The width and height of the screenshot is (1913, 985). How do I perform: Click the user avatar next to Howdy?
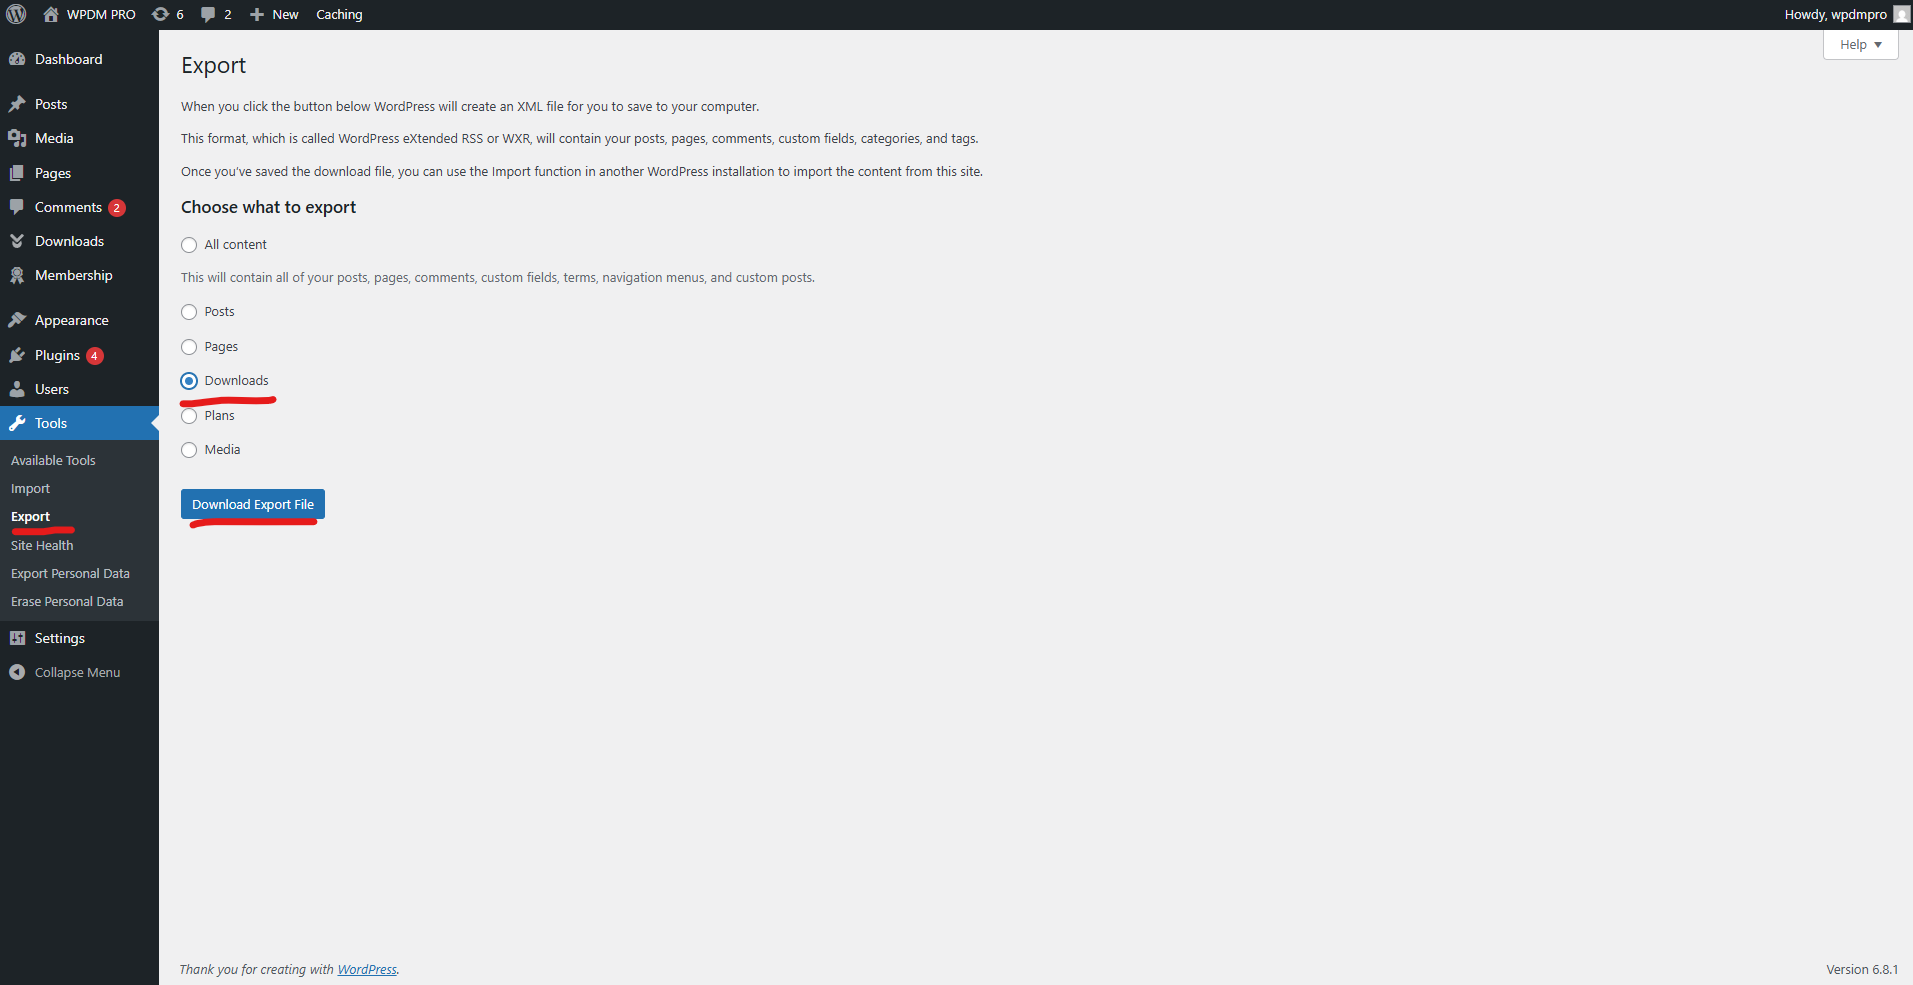[1901, 14]
